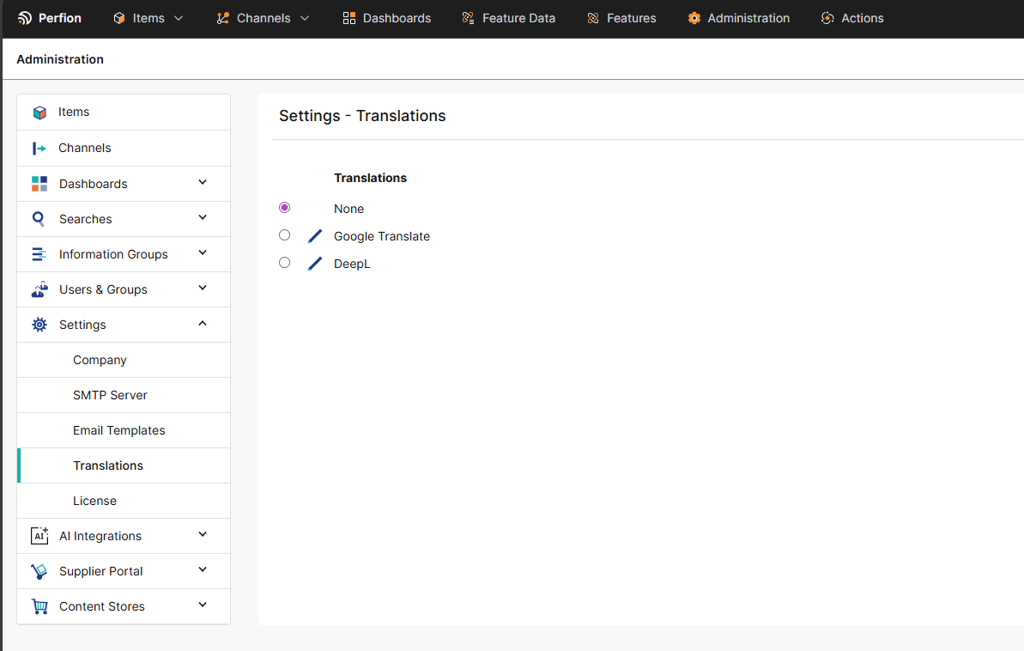Open the Items label in top menu

148,18
